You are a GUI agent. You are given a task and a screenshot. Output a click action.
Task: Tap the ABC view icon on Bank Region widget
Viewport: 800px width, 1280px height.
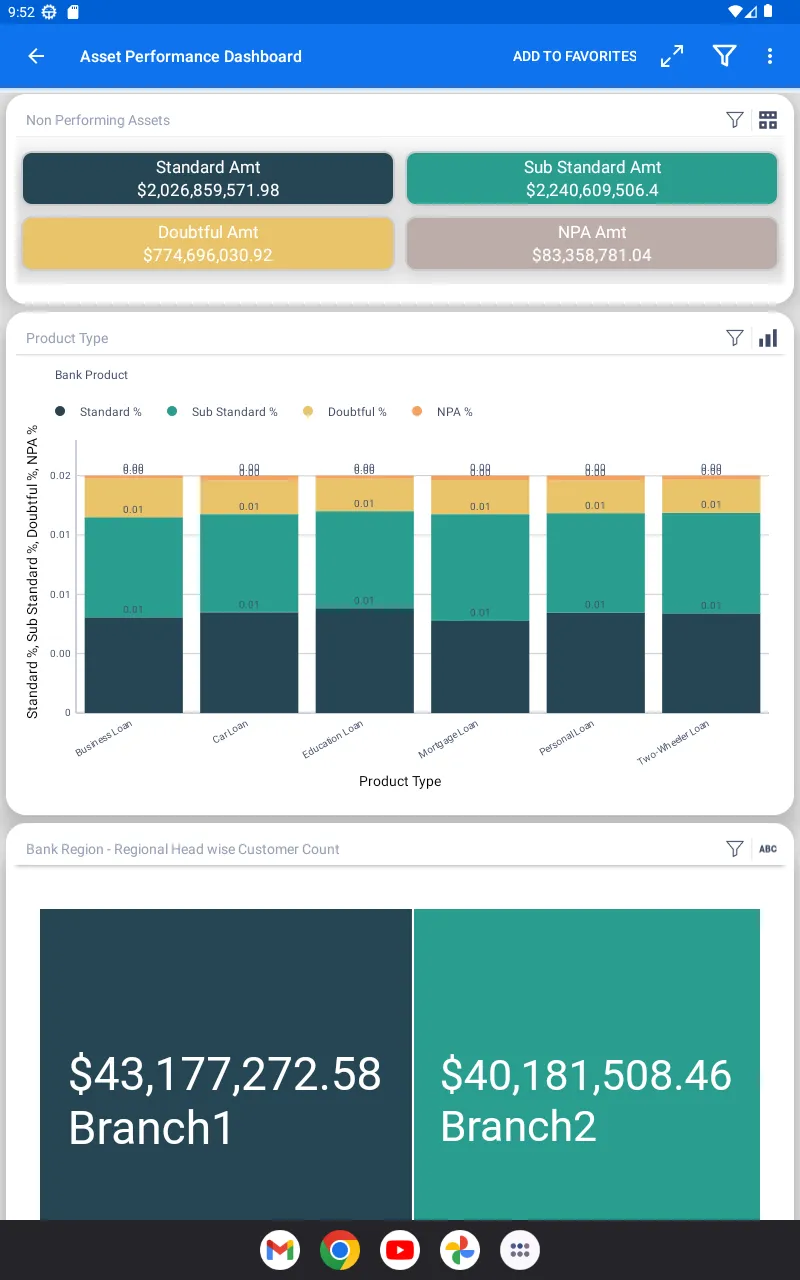click(768, 849)
